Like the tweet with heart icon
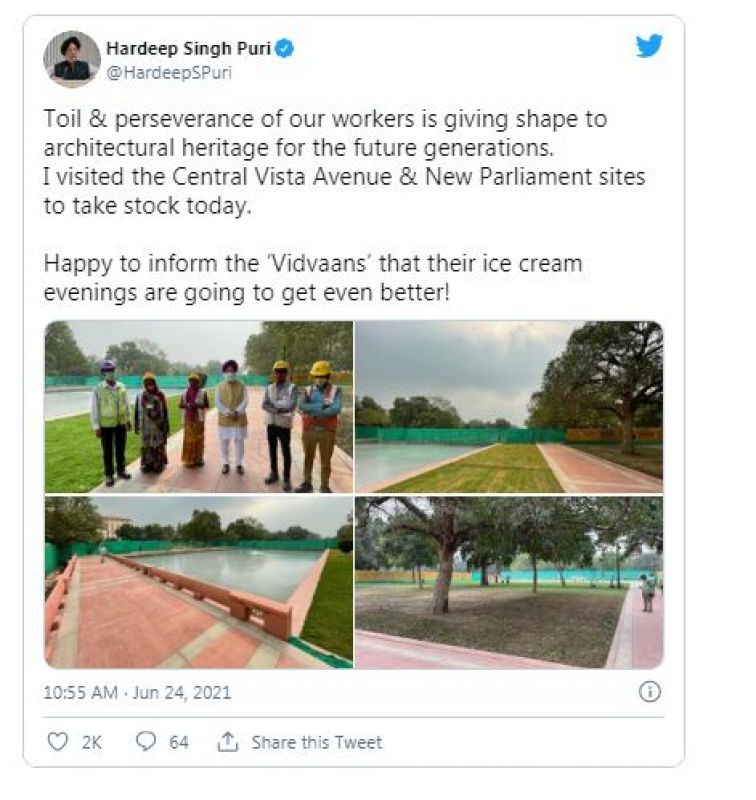This screenshot has width=756, height=800. click(x=57, y=741)
